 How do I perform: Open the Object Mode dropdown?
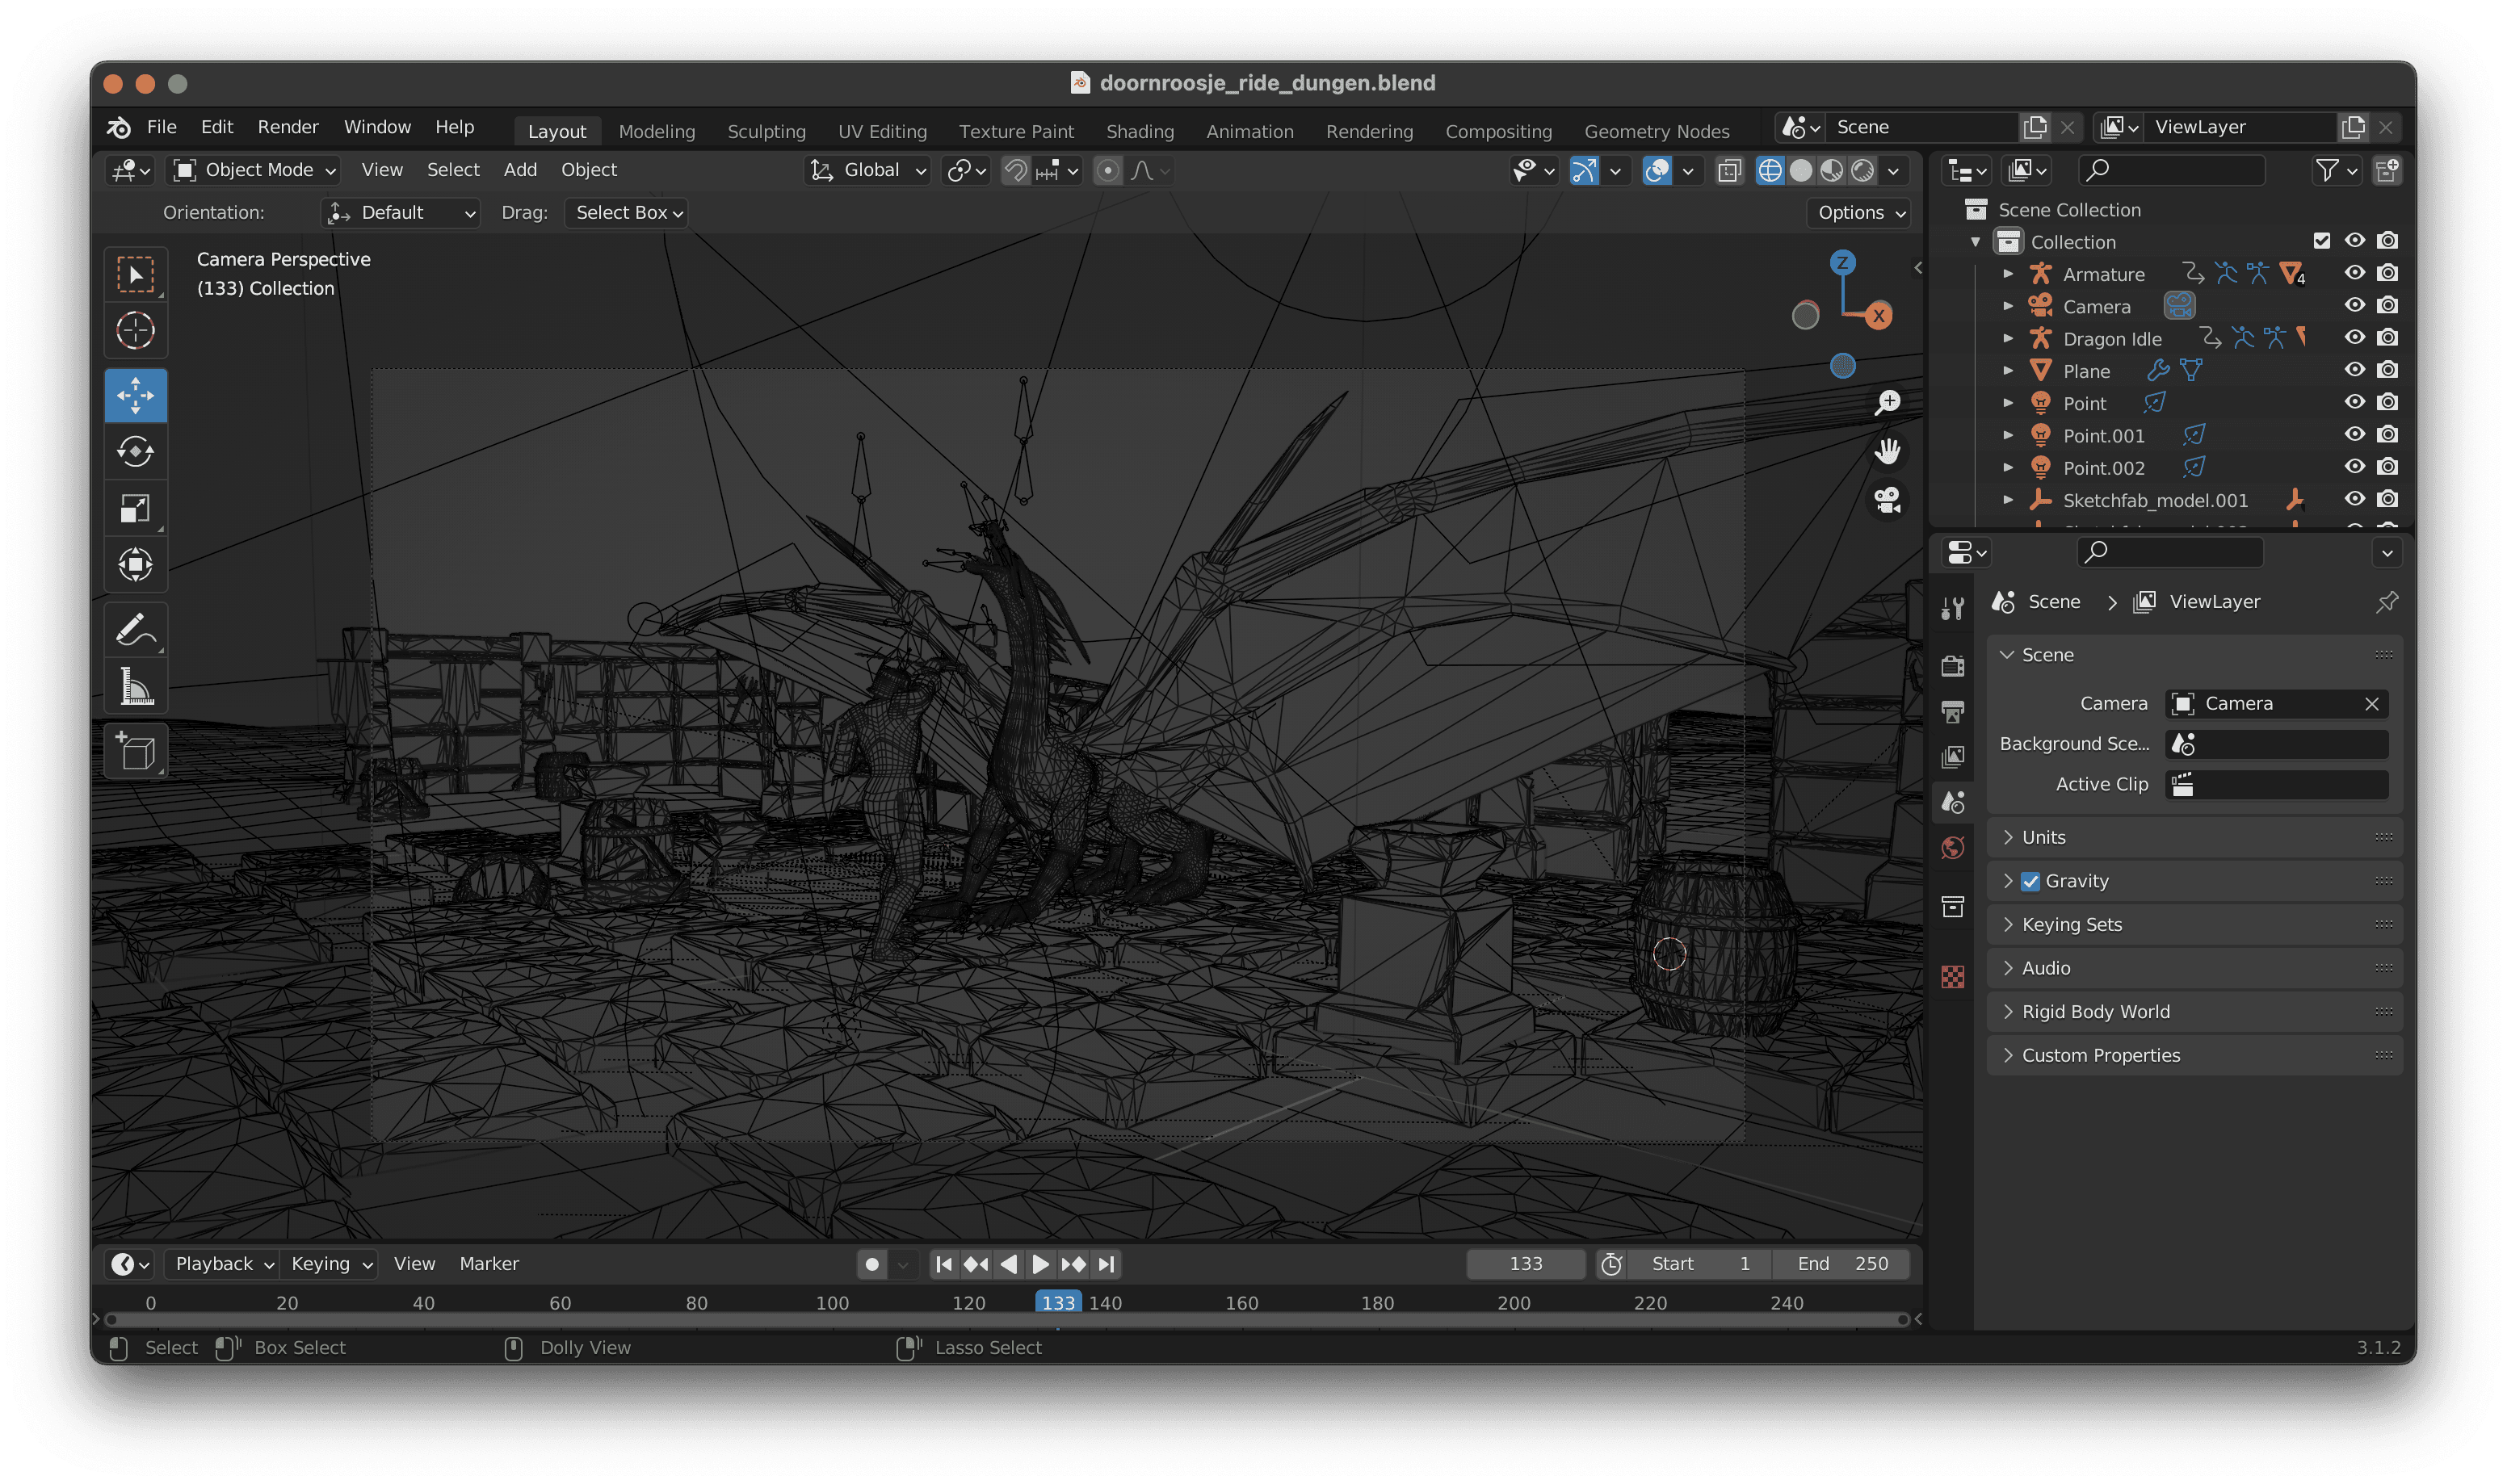pyautogui.click(x=254, y=171)
